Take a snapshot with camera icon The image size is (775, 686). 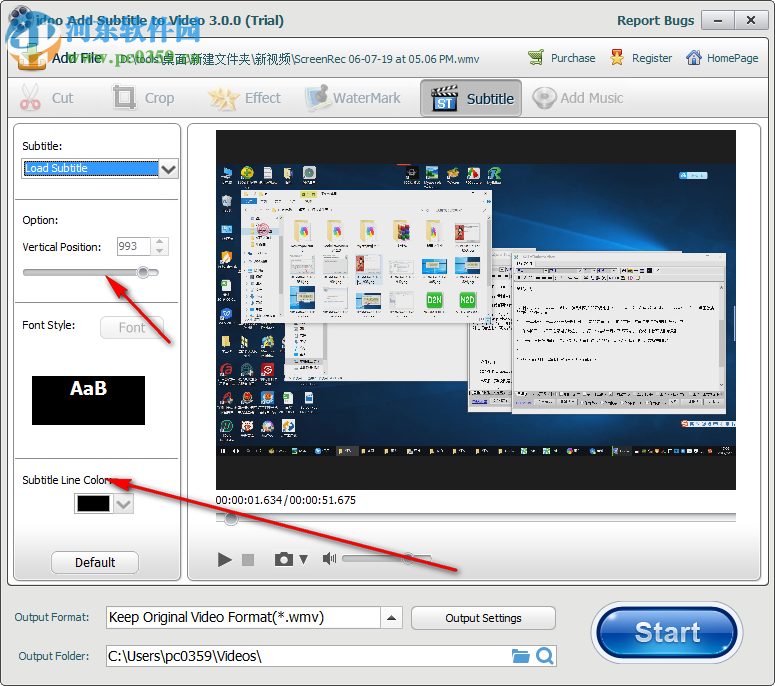pyautogui.click(x=284, y=559)
